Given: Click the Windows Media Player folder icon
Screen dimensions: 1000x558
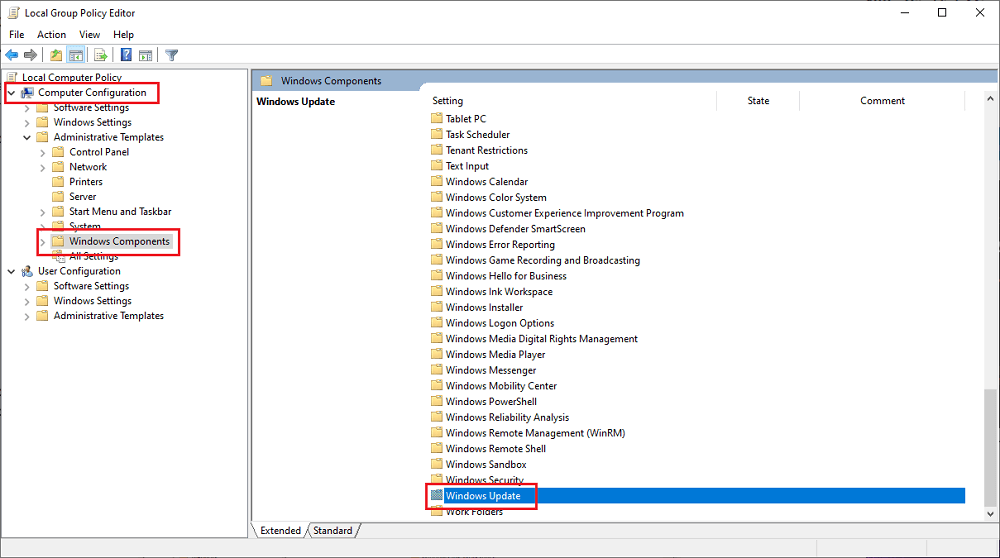Looking at the screenshot, I should pyautogui.click(x=437, y=354).
